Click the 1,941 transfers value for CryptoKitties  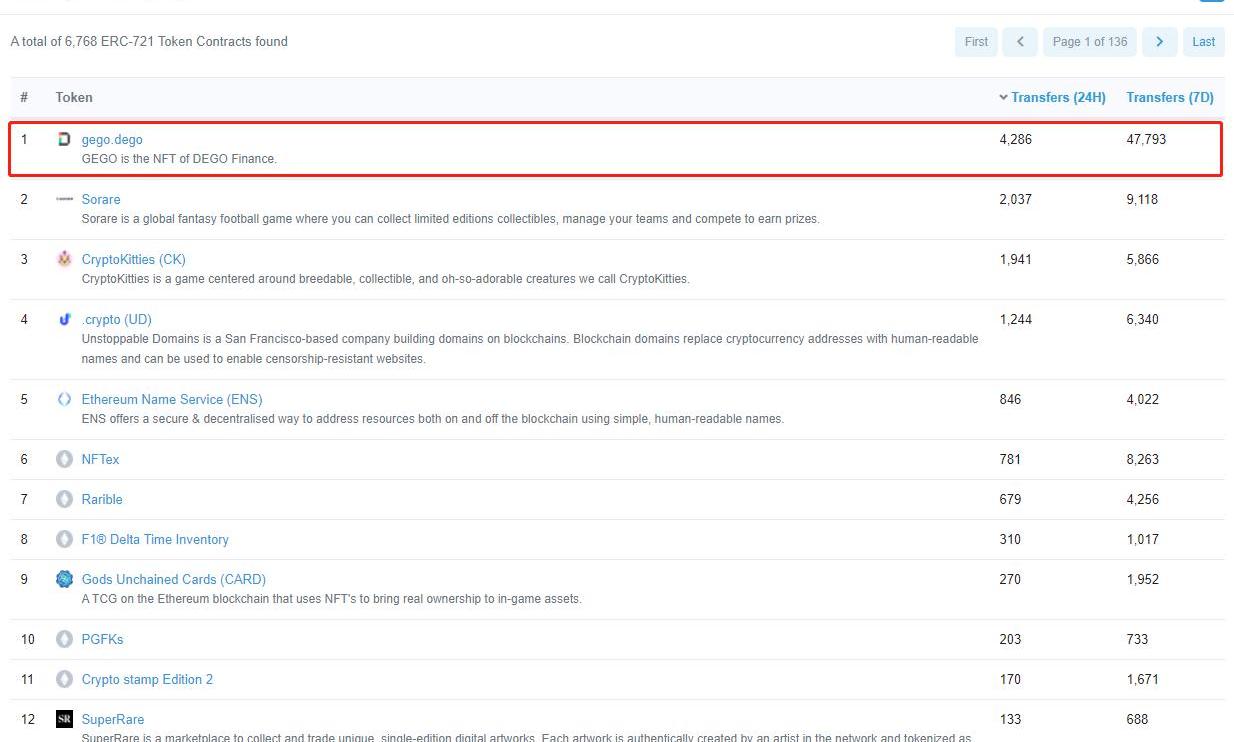coord(1015,259)
